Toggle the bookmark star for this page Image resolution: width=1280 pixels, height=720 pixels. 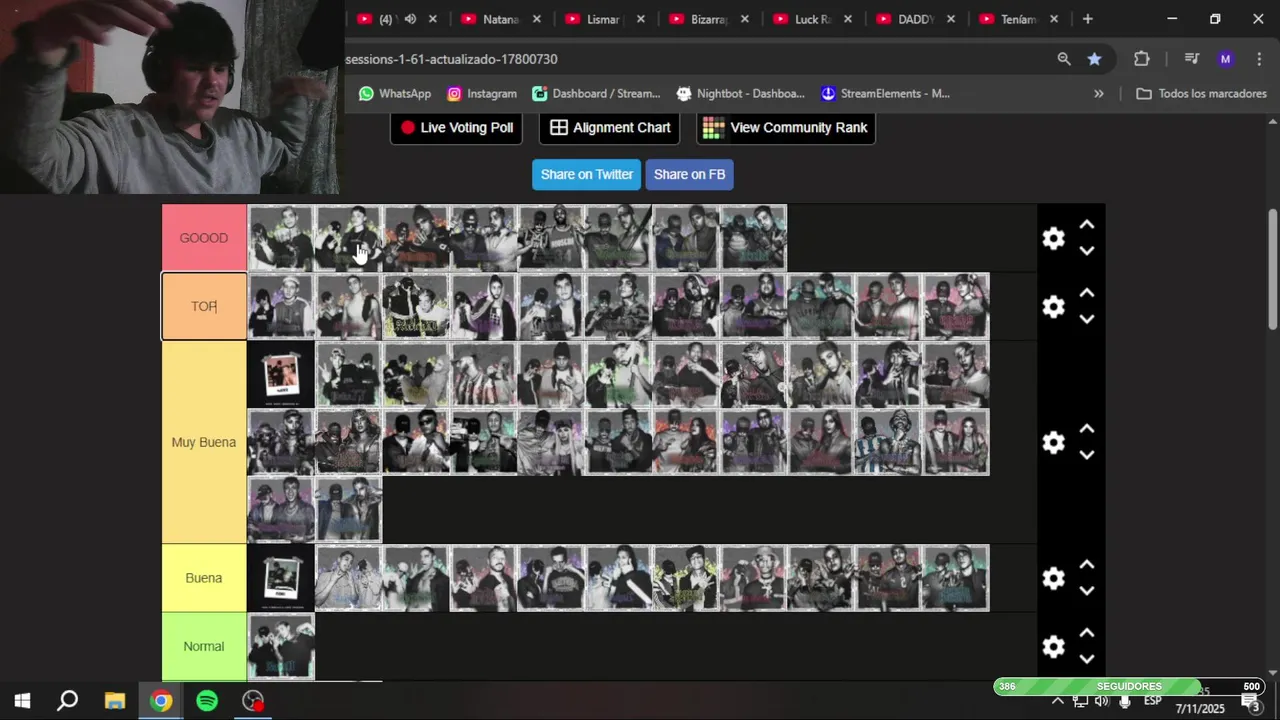(1094, 59)
